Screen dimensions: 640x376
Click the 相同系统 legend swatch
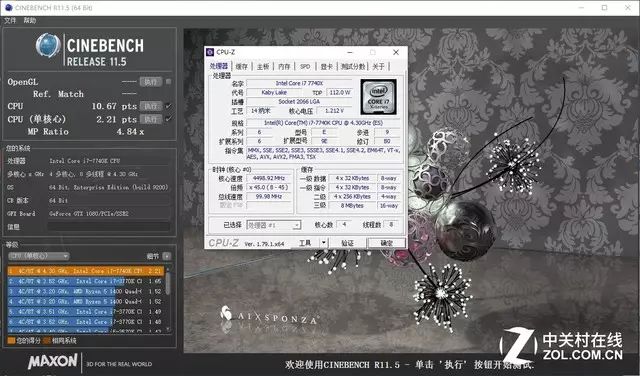47,340
